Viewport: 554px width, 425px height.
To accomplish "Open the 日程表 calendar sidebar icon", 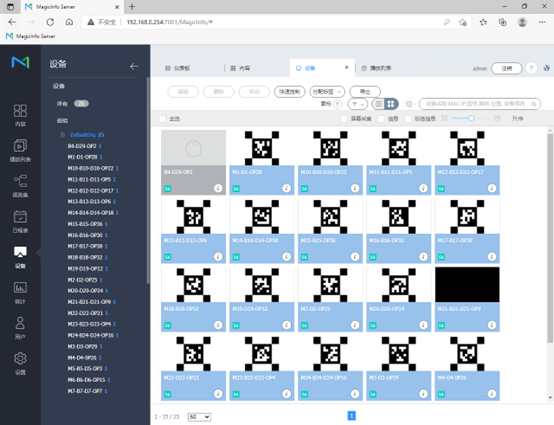I will pyautogui.click(x=20, y=222).
